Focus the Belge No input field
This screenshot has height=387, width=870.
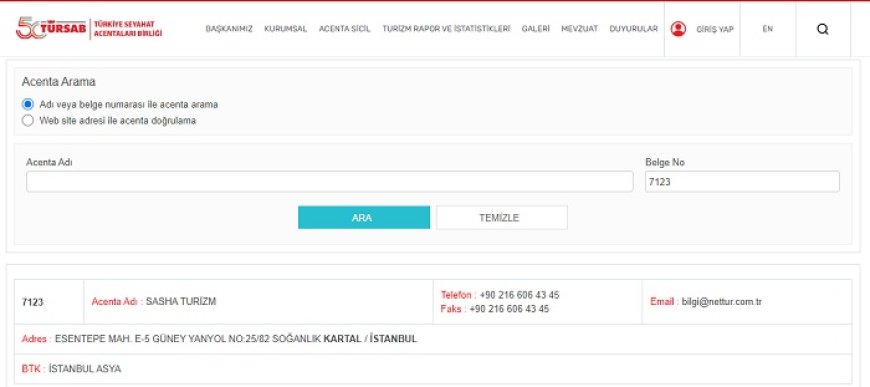(x=742, y=182)
